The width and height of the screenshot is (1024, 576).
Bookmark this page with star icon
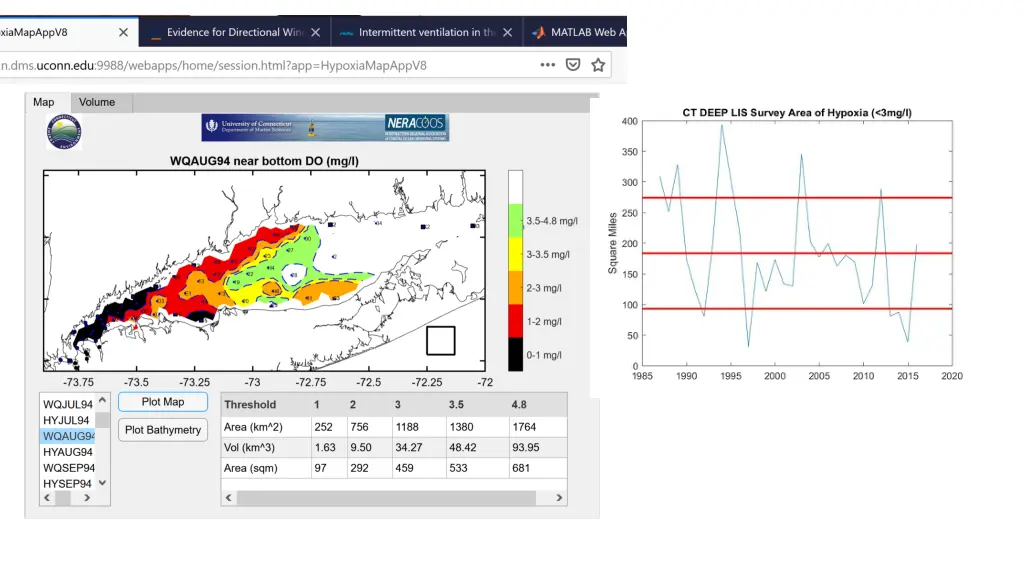tap(598, 65)
